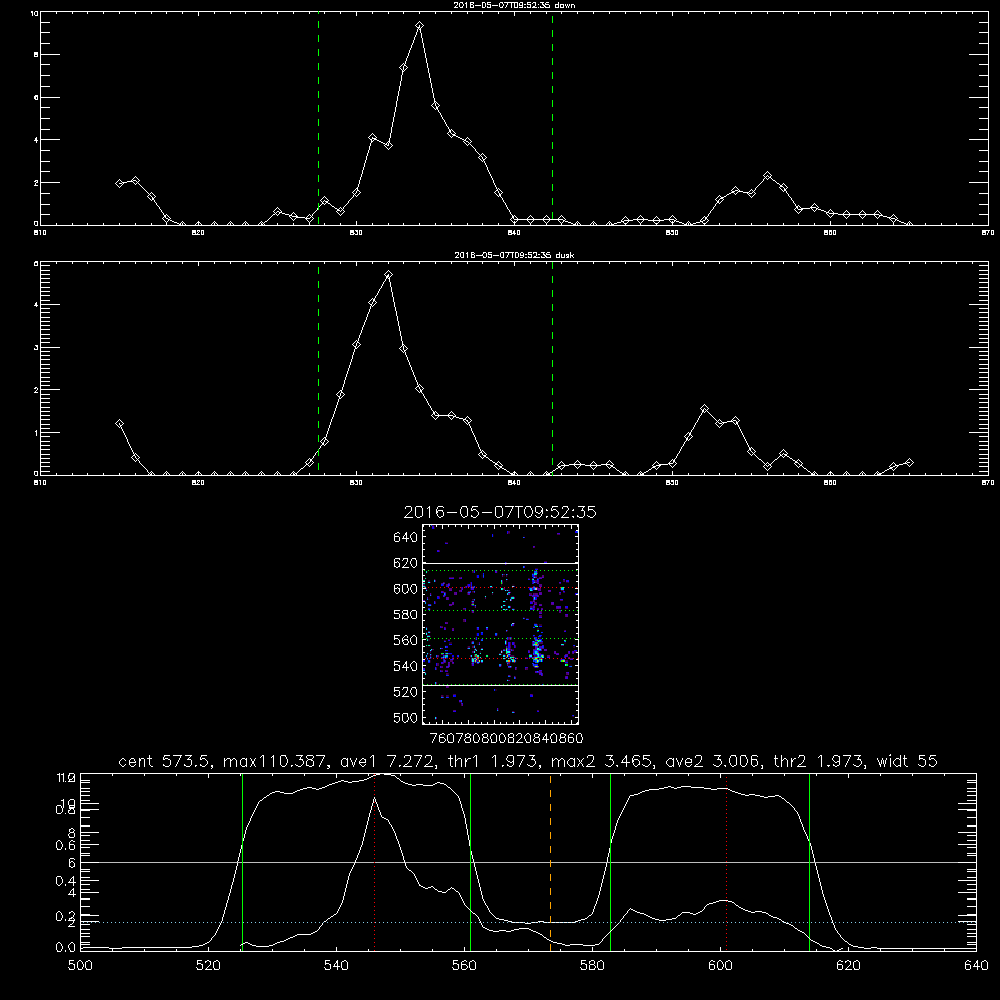Click the 540 label on image y-axis
The image size is (1000, 1000).
(x=406, y=666)
